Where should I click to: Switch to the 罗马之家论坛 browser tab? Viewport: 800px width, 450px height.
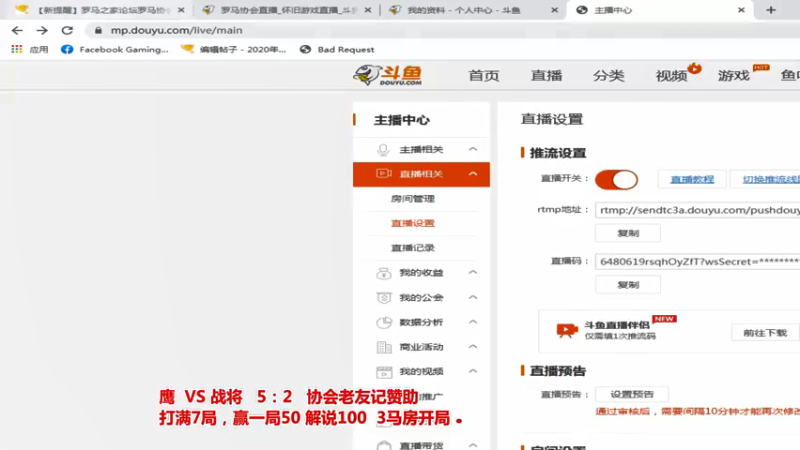pos(100,10)
